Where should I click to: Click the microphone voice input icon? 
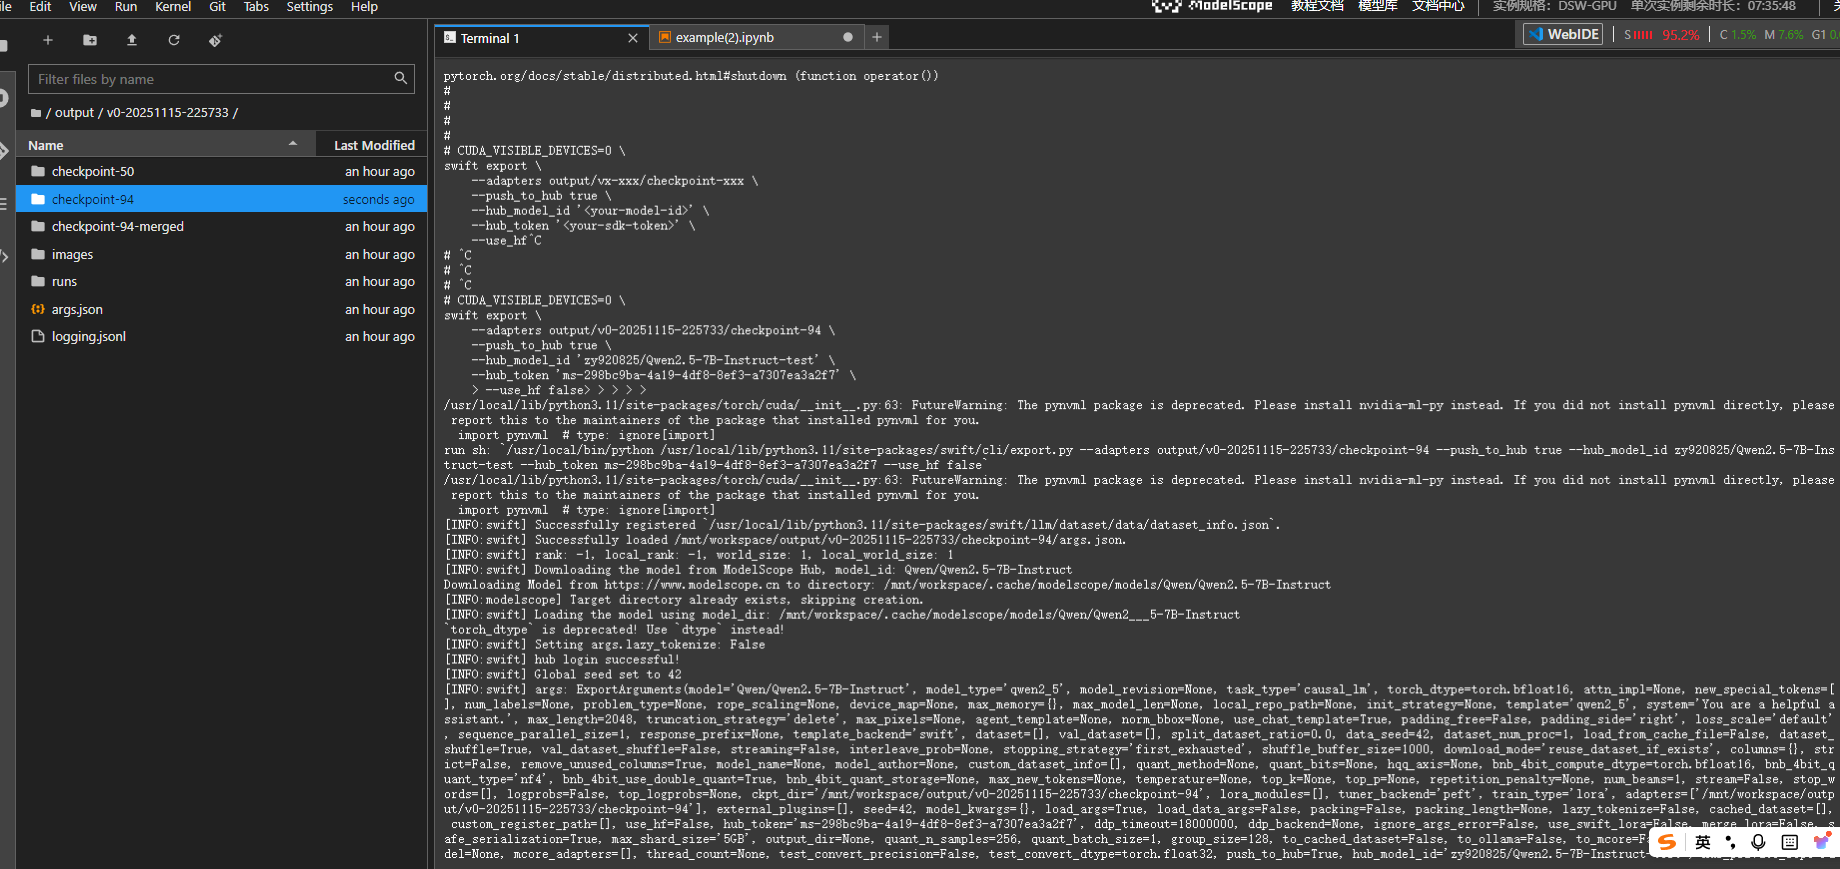click(1759, 842)
